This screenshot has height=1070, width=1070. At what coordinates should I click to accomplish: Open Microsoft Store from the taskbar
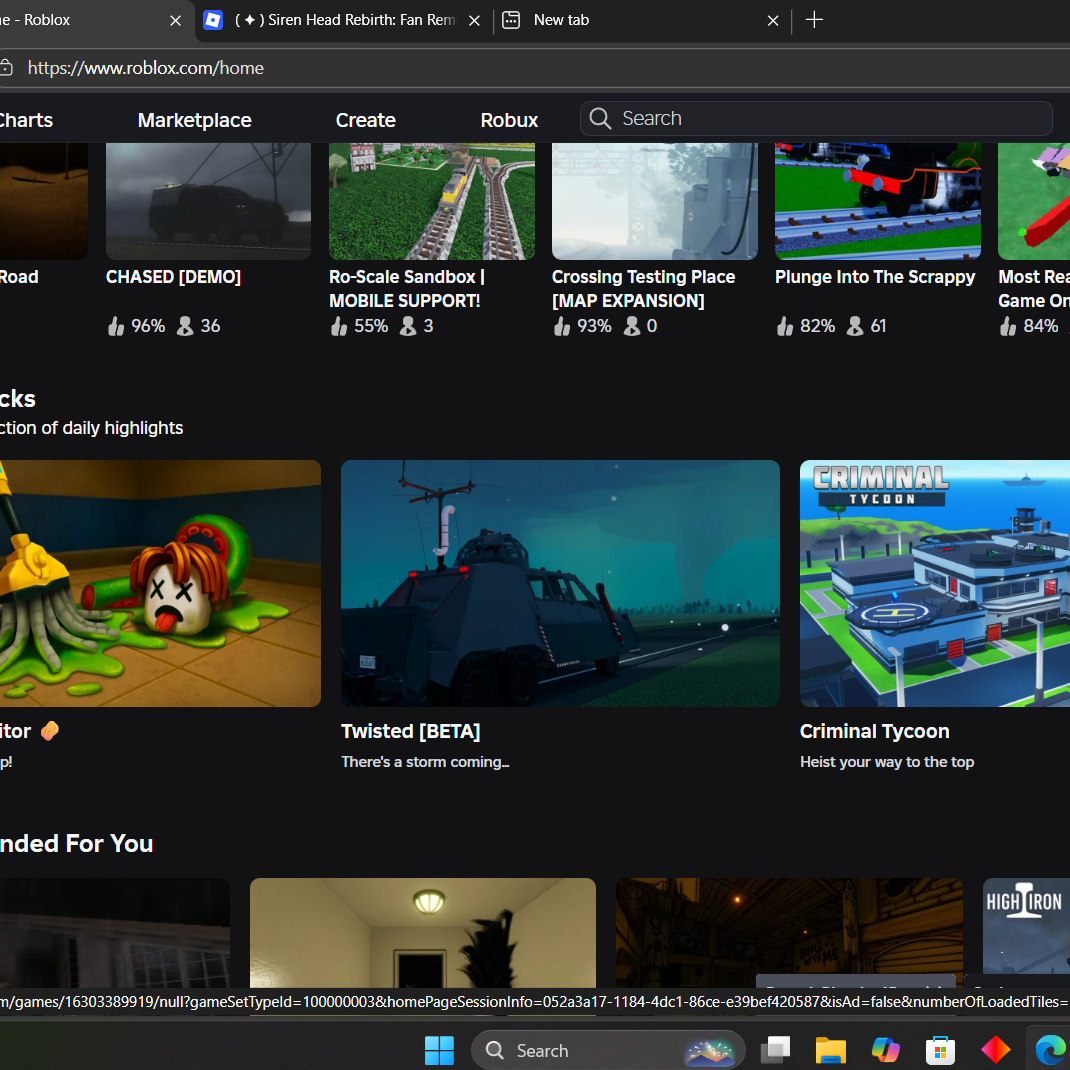(940, 1050)
